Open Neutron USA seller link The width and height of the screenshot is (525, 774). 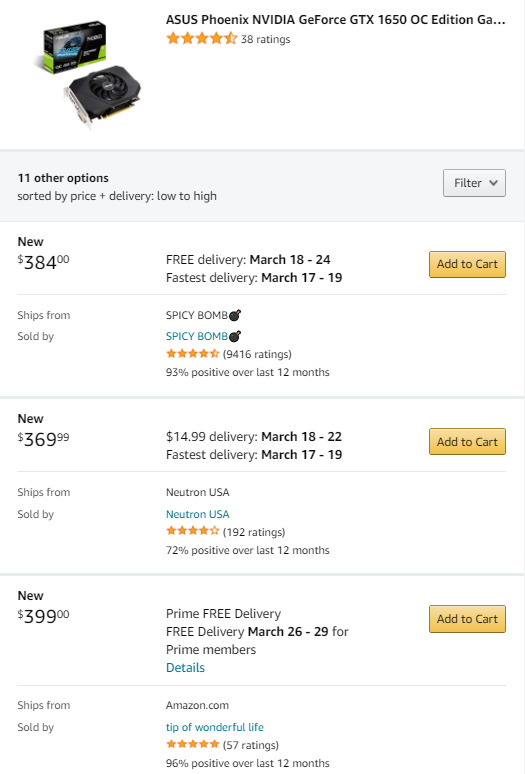tap(197, 514)
